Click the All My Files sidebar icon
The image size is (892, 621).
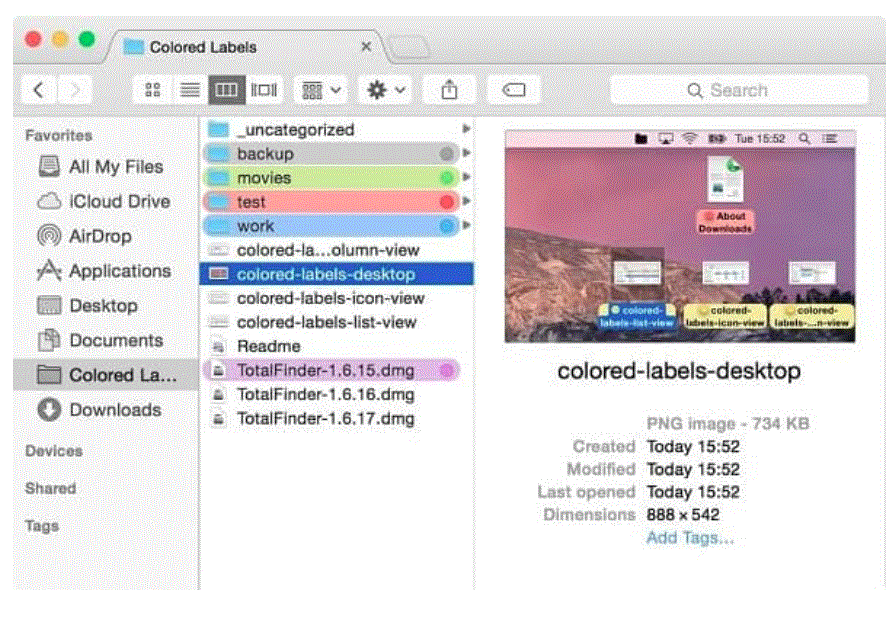pyautogui.click(x=49, y=167)
